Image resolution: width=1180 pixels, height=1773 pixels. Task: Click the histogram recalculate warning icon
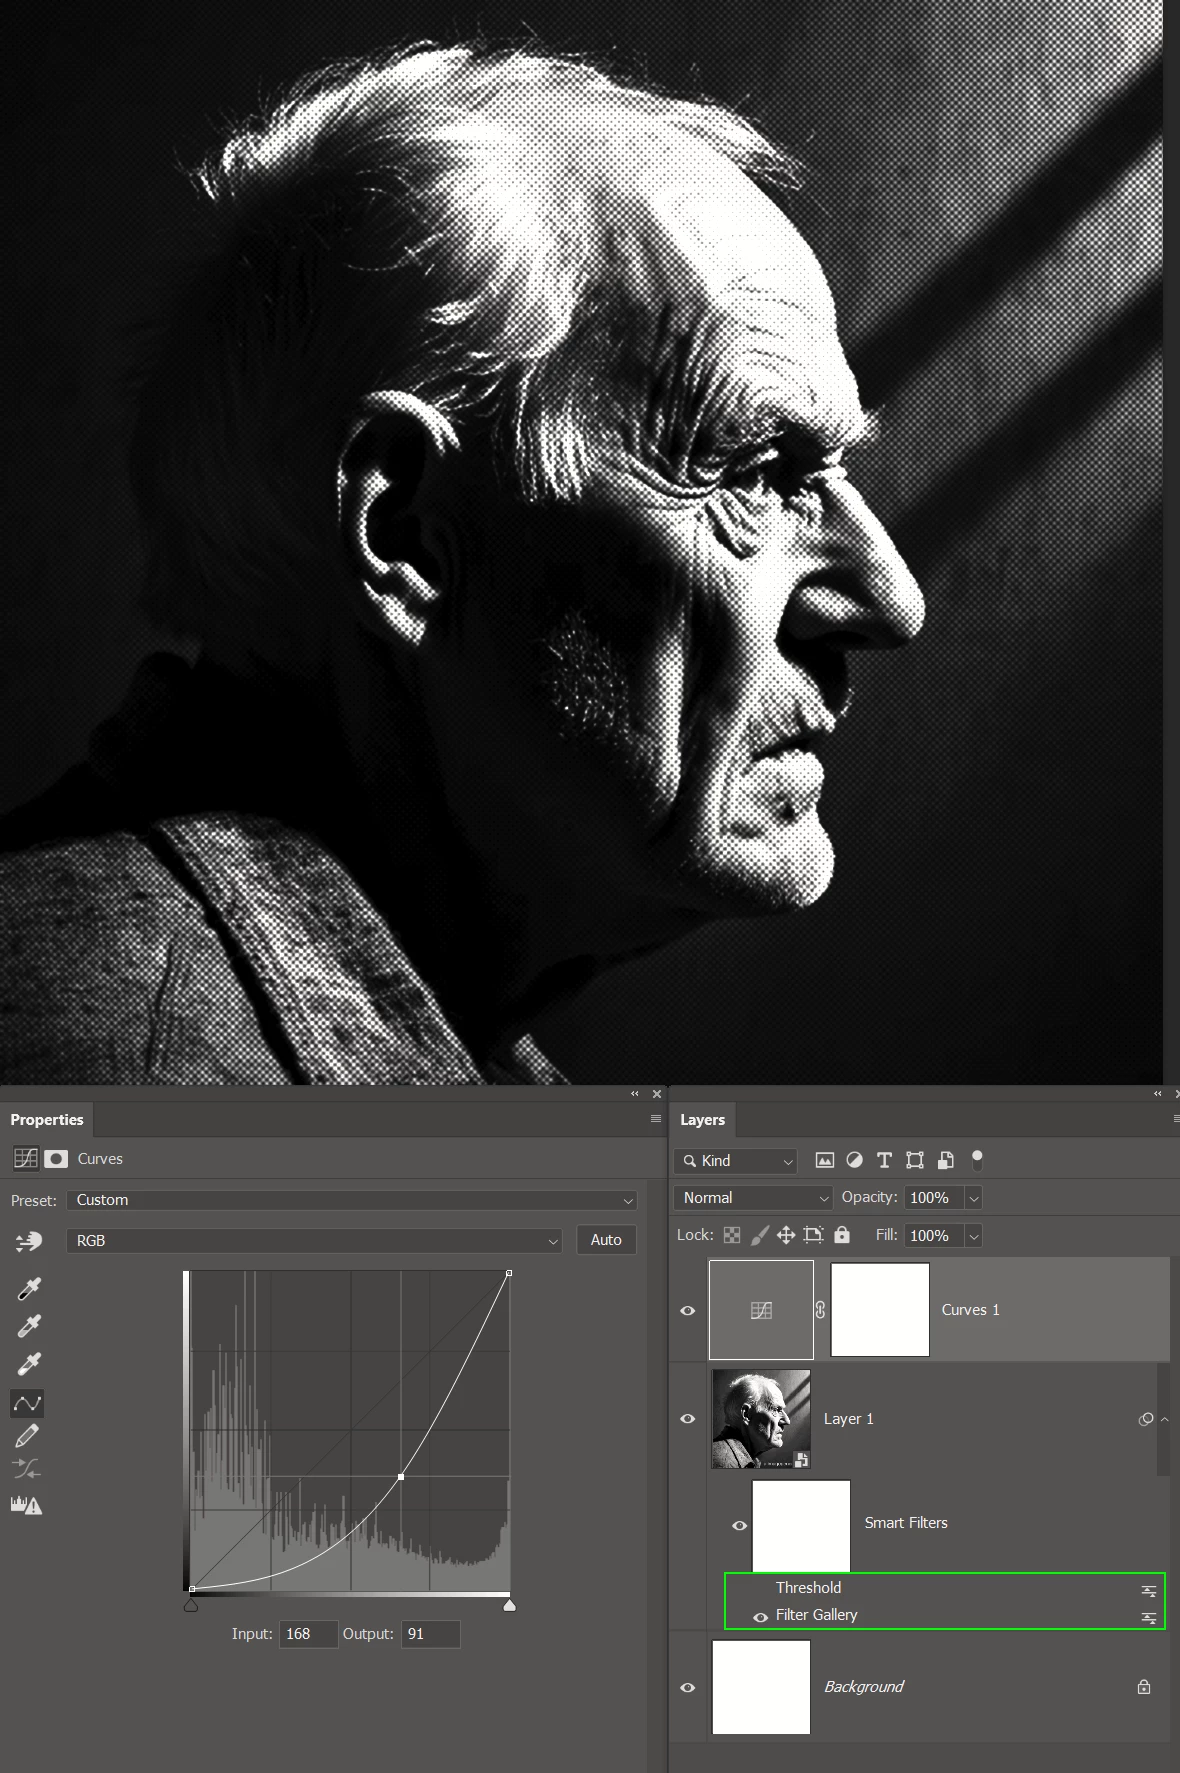pyautogui.click(x=26, y=1505)
